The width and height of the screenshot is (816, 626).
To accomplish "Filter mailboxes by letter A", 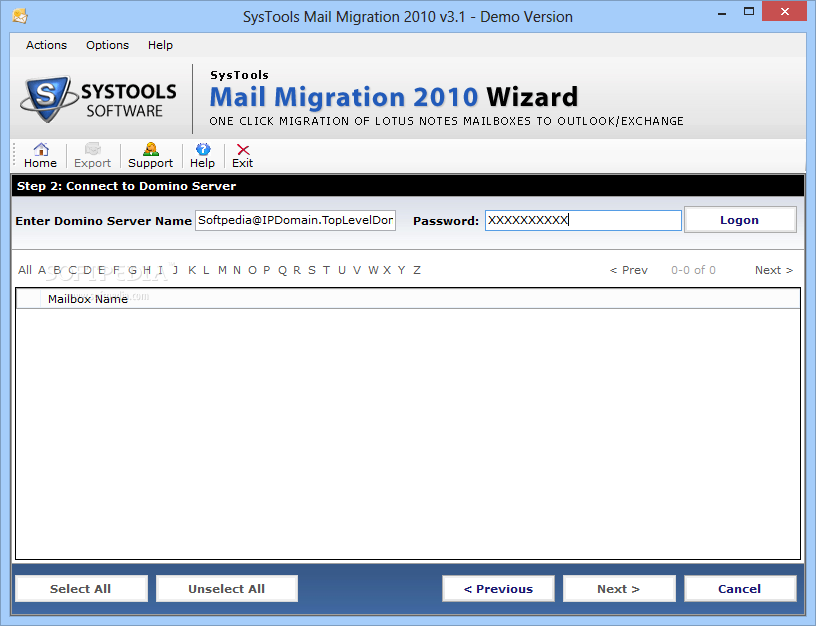I will [x=42, y=270].
